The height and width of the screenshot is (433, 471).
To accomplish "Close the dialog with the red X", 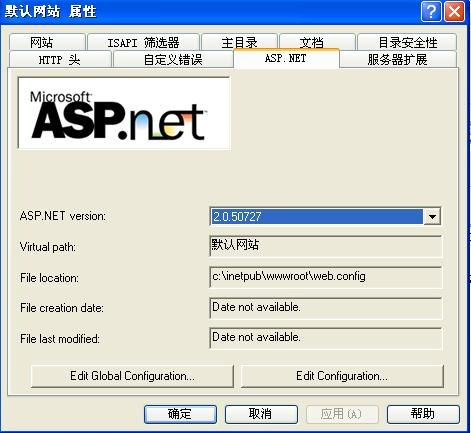I will [x=454, y=12].
